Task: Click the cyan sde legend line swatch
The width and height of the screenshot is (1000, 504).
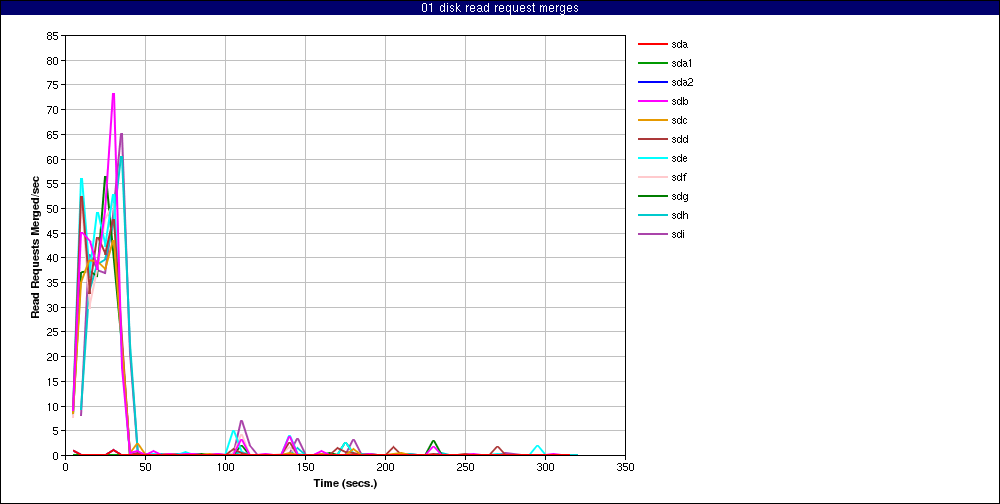Action: point(652,158)
